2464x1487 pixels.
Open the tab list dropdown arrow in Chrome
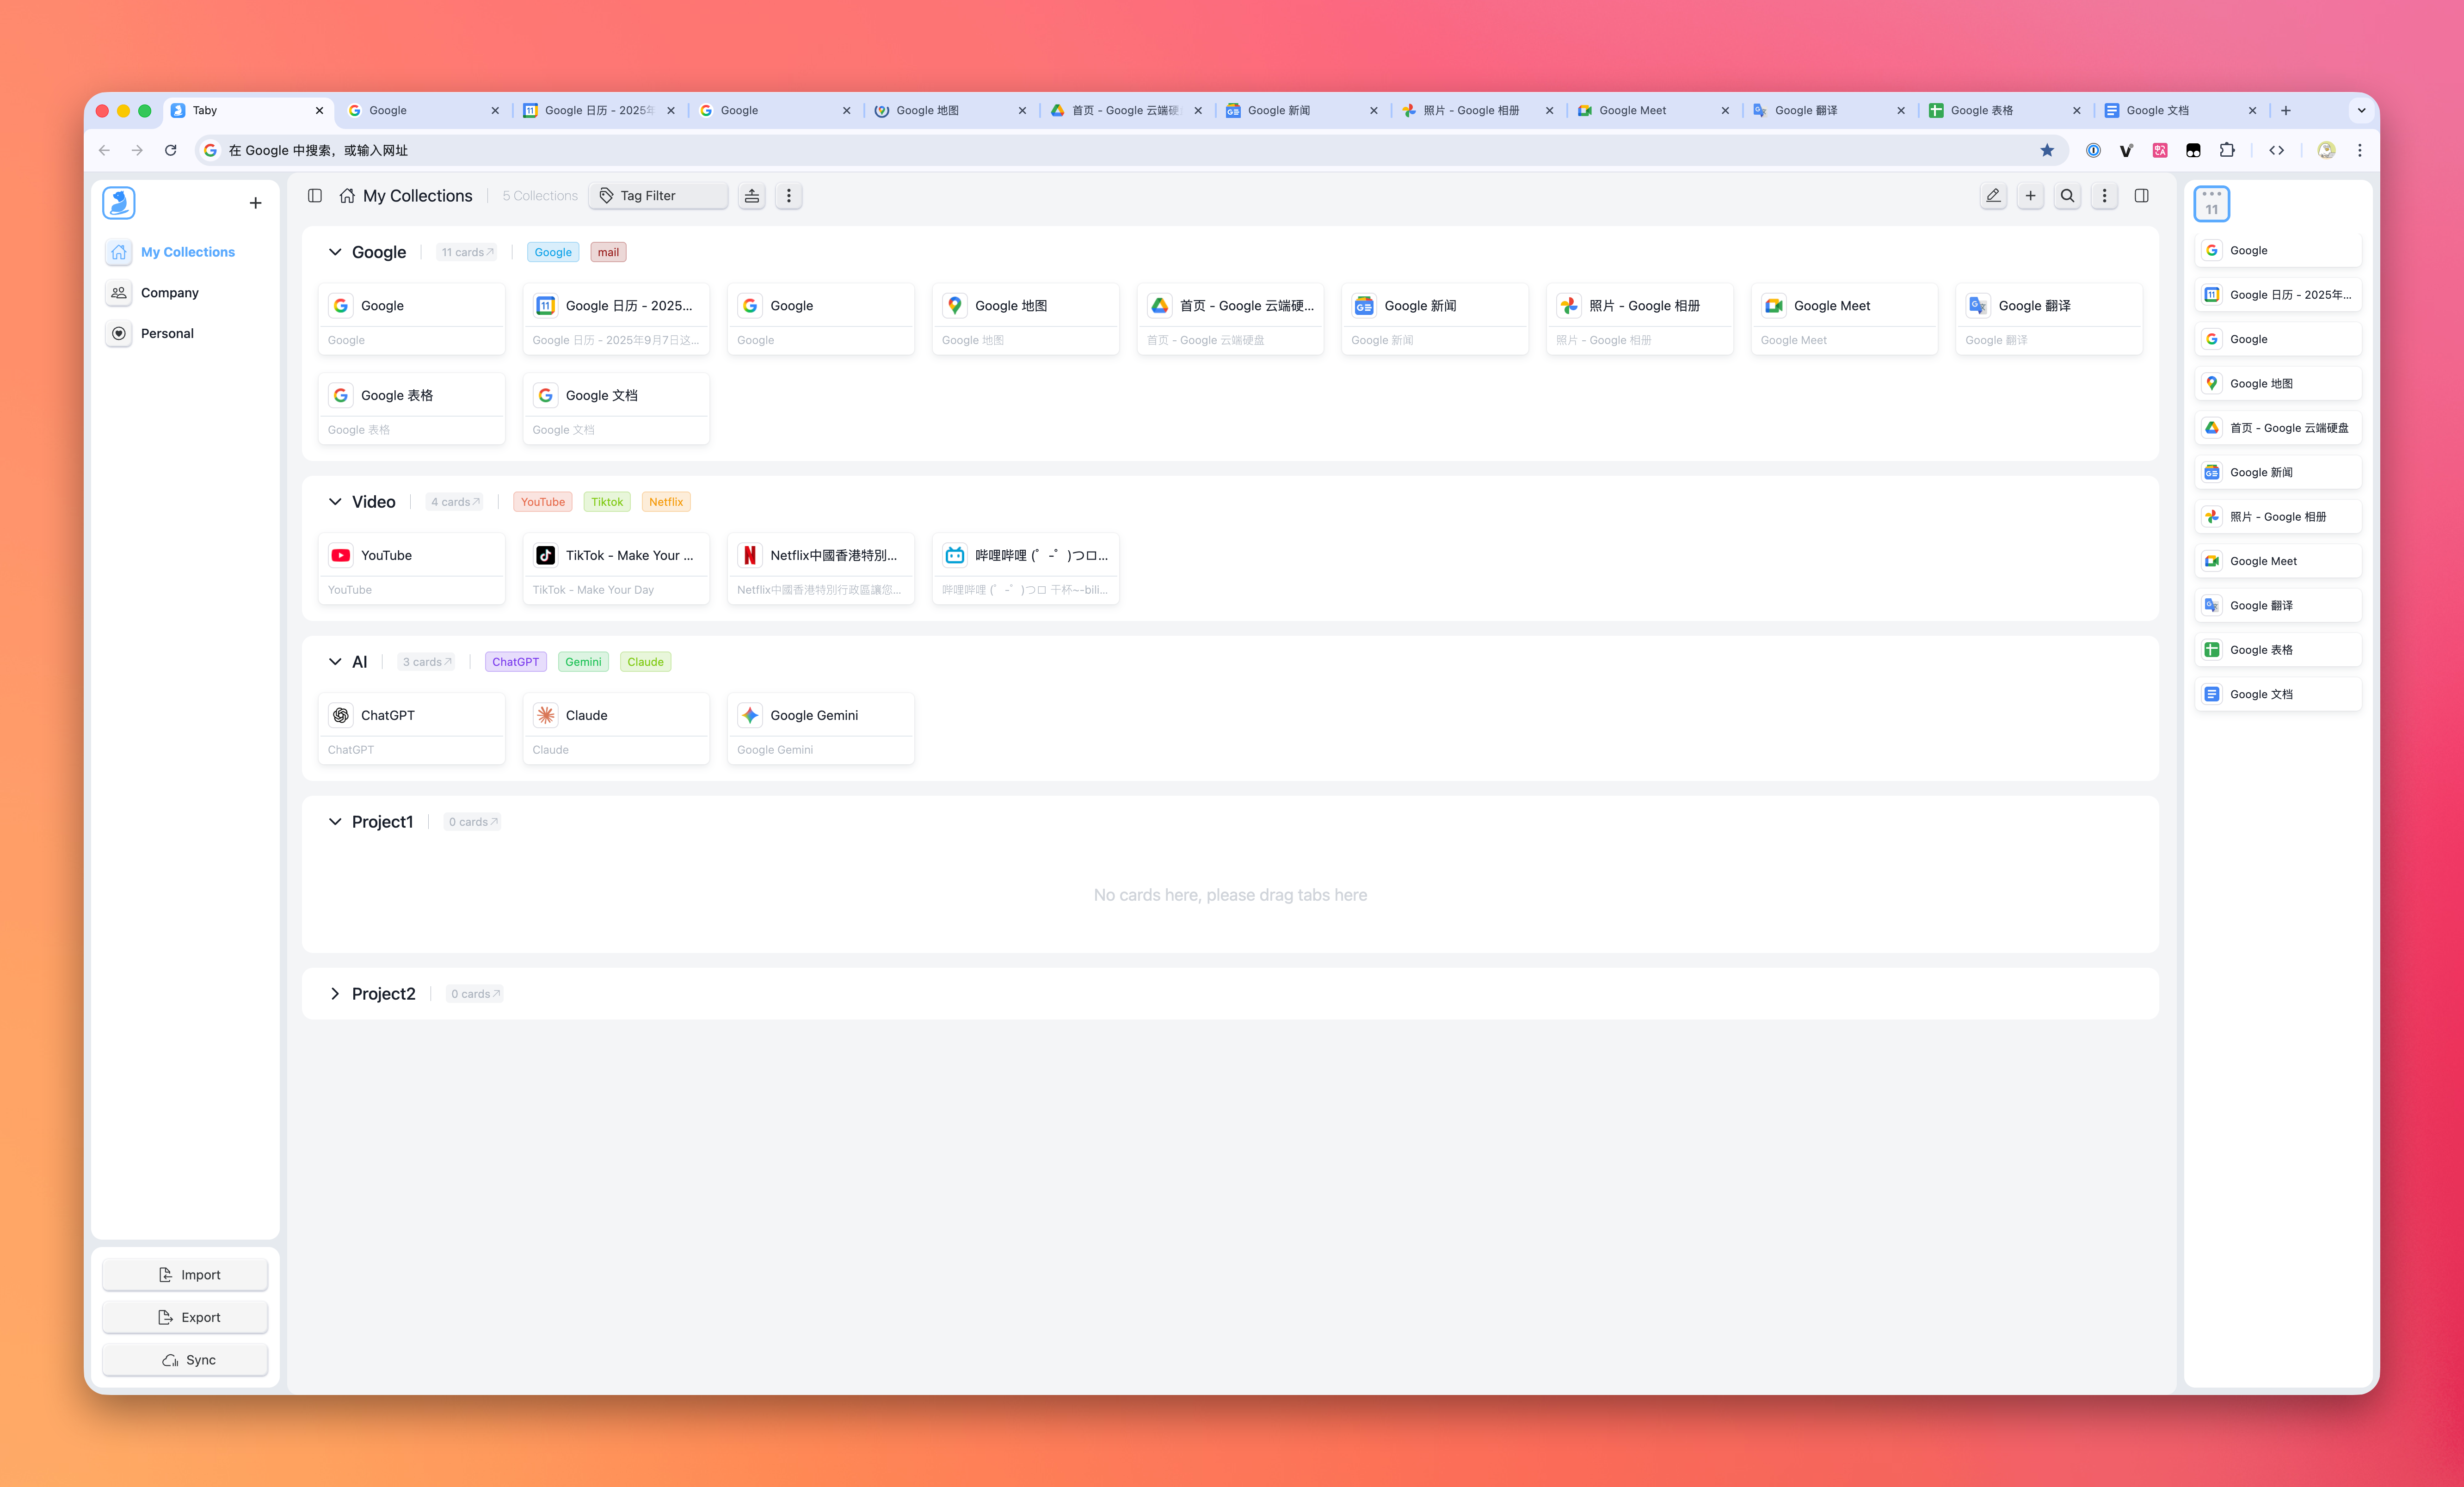point(2361,111)
